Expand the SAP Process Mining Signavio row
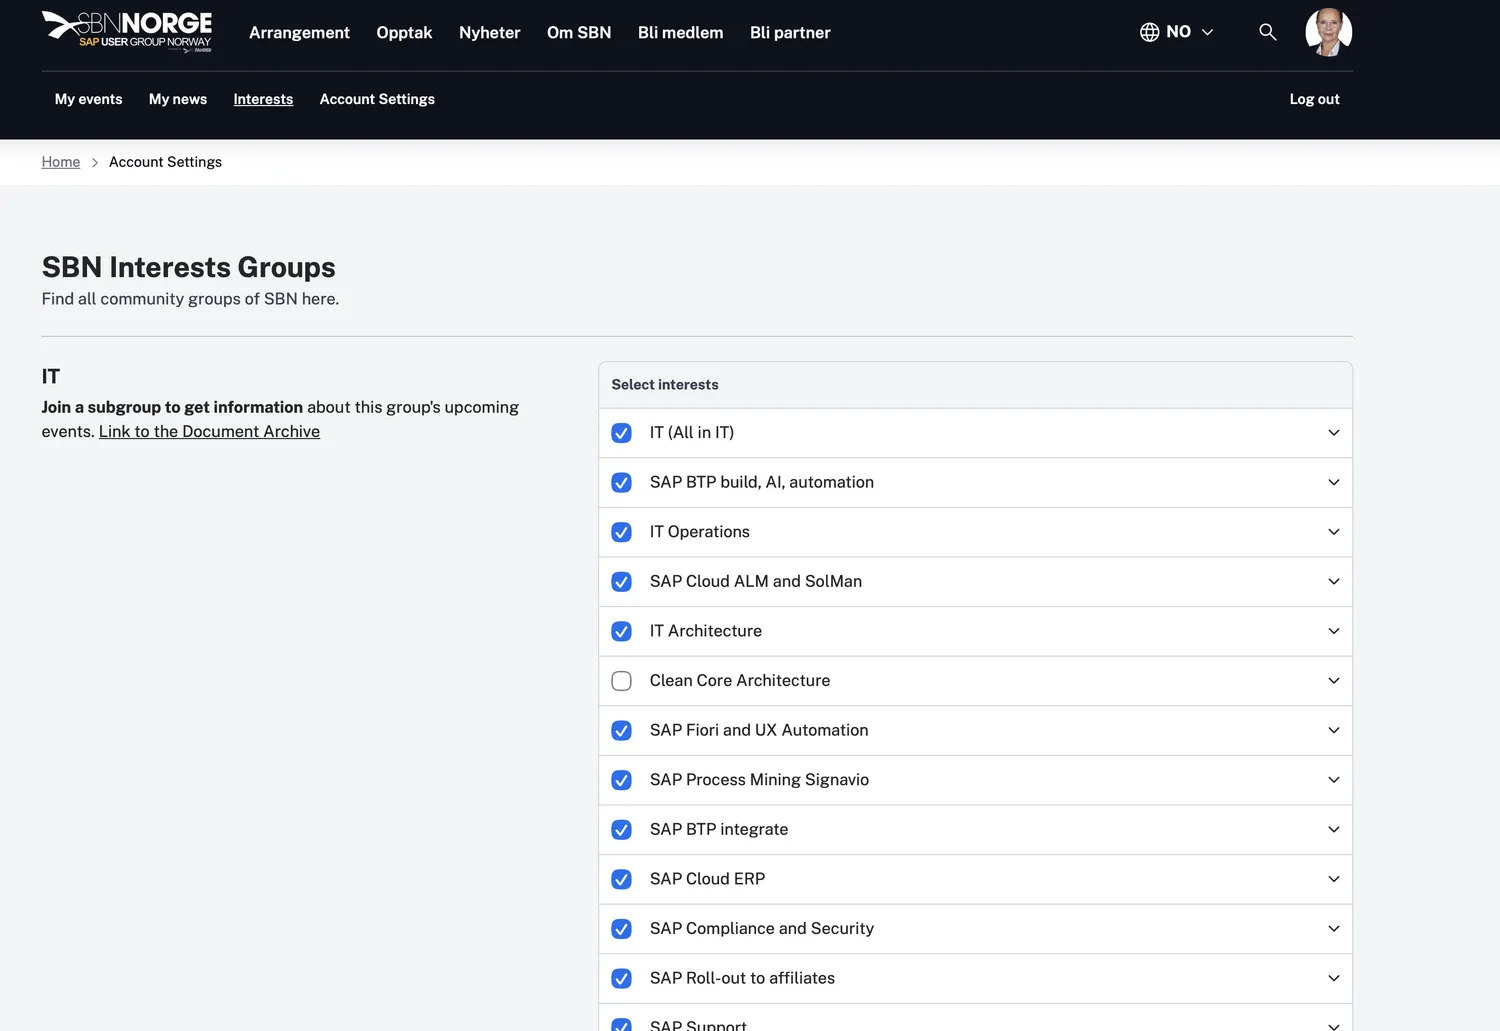Viewport: 1500px width, 1031px height. (1333, 780)
